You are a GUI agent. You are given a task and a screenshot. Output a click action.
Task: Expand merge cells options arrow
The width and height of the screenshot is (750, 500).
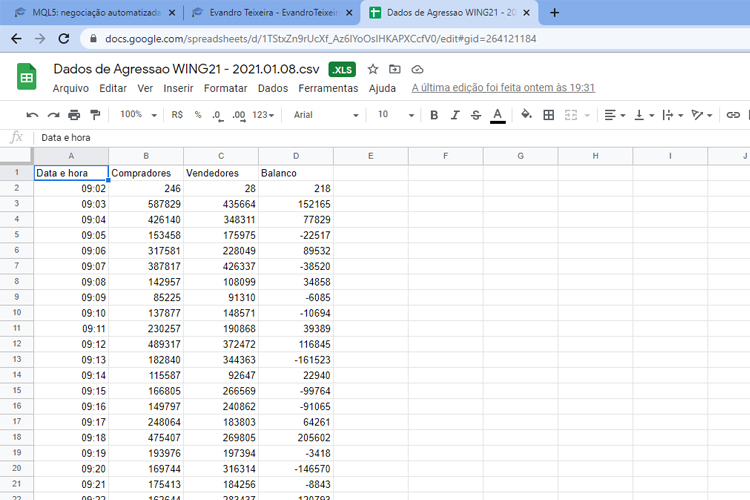pos(587,115)
